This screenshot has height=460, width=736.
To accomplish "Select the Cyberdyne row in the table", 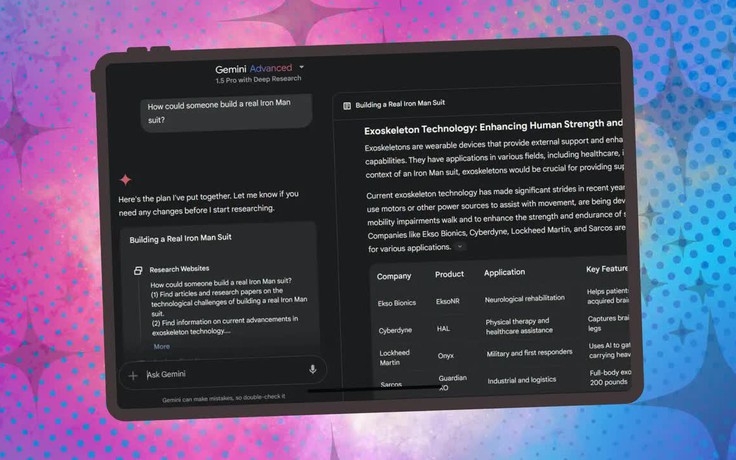I will click(395, 328).
